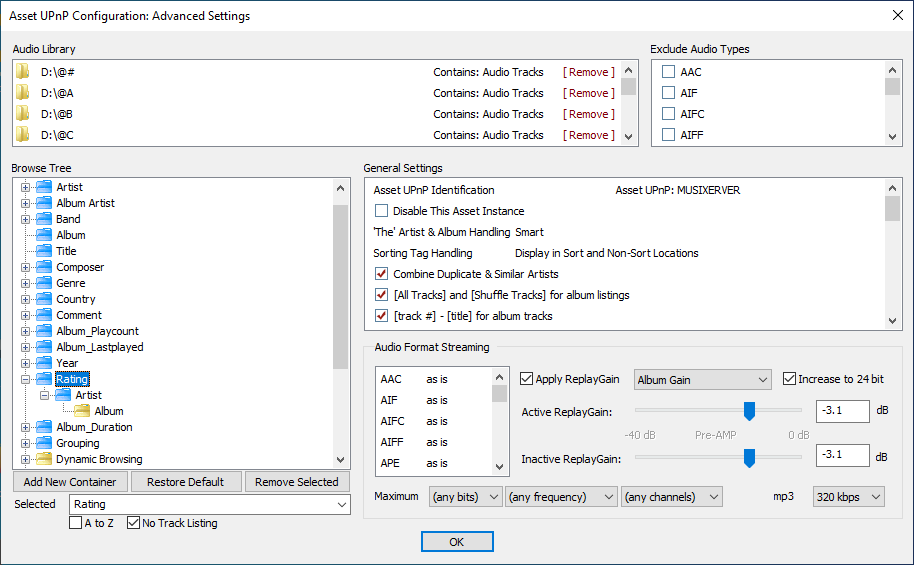
Task: Remove the D:\@# library folder
Action: click(x=589, y=72)
